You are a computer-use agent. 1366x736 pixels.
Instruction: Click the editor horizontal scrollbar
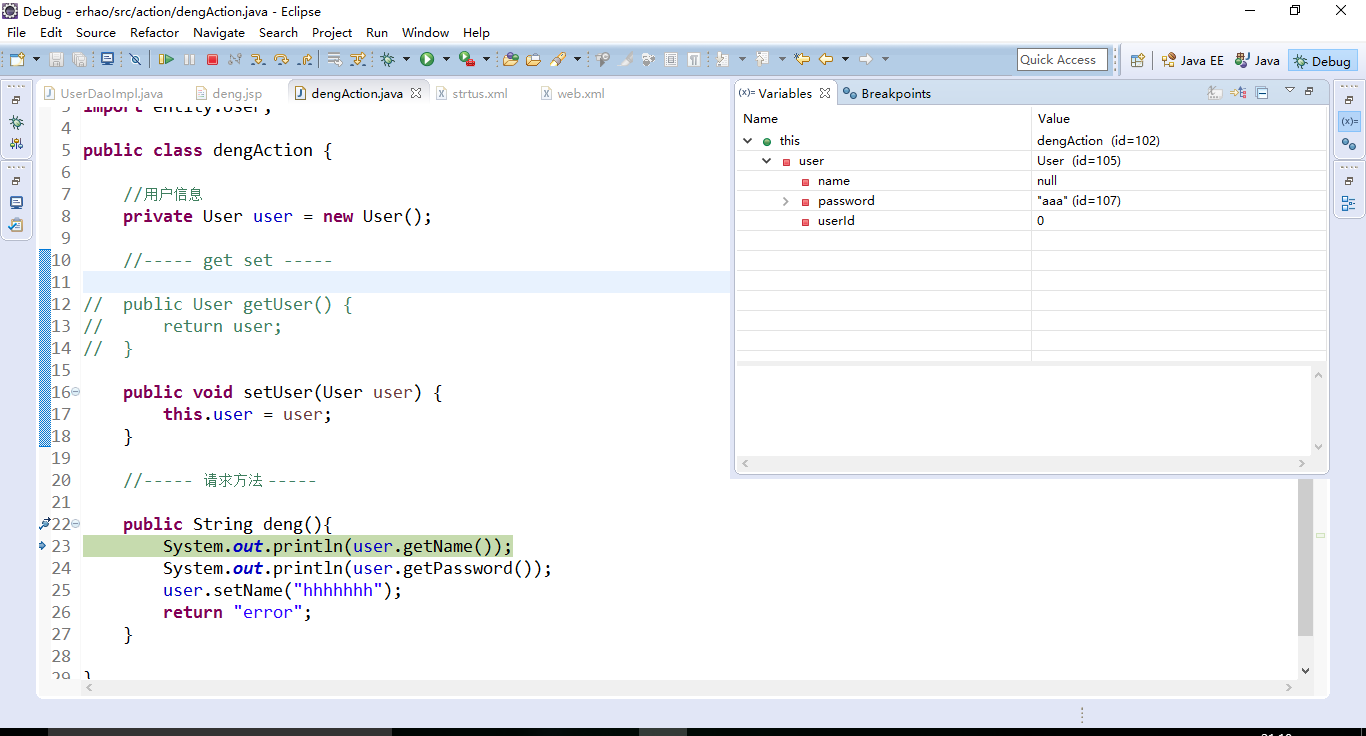690,688
